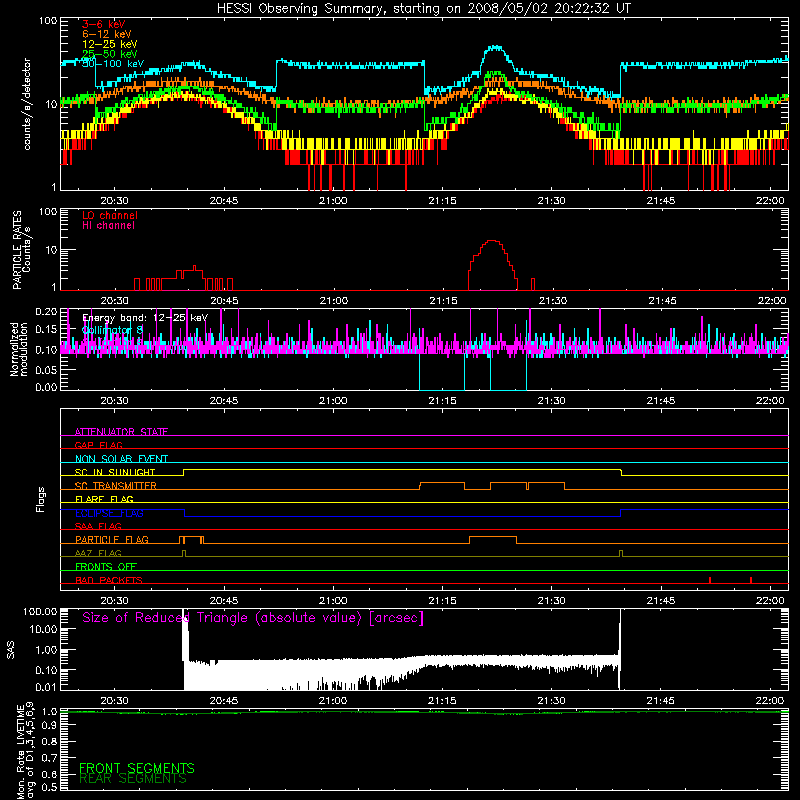Click the 10.00 tick on the SAS axis
800x800 pixels.
point(43,629)
